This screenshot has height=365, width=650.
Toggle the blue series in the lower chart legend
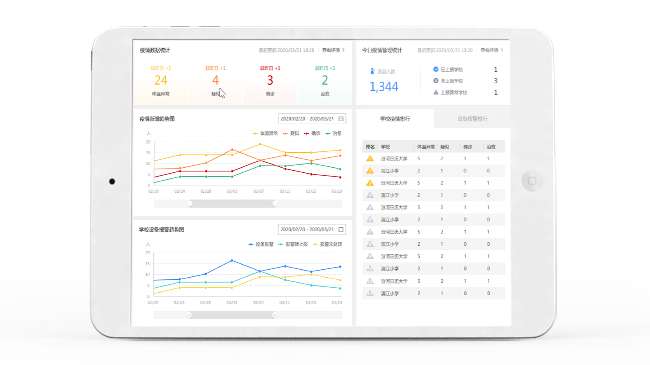tap(261, 244)
